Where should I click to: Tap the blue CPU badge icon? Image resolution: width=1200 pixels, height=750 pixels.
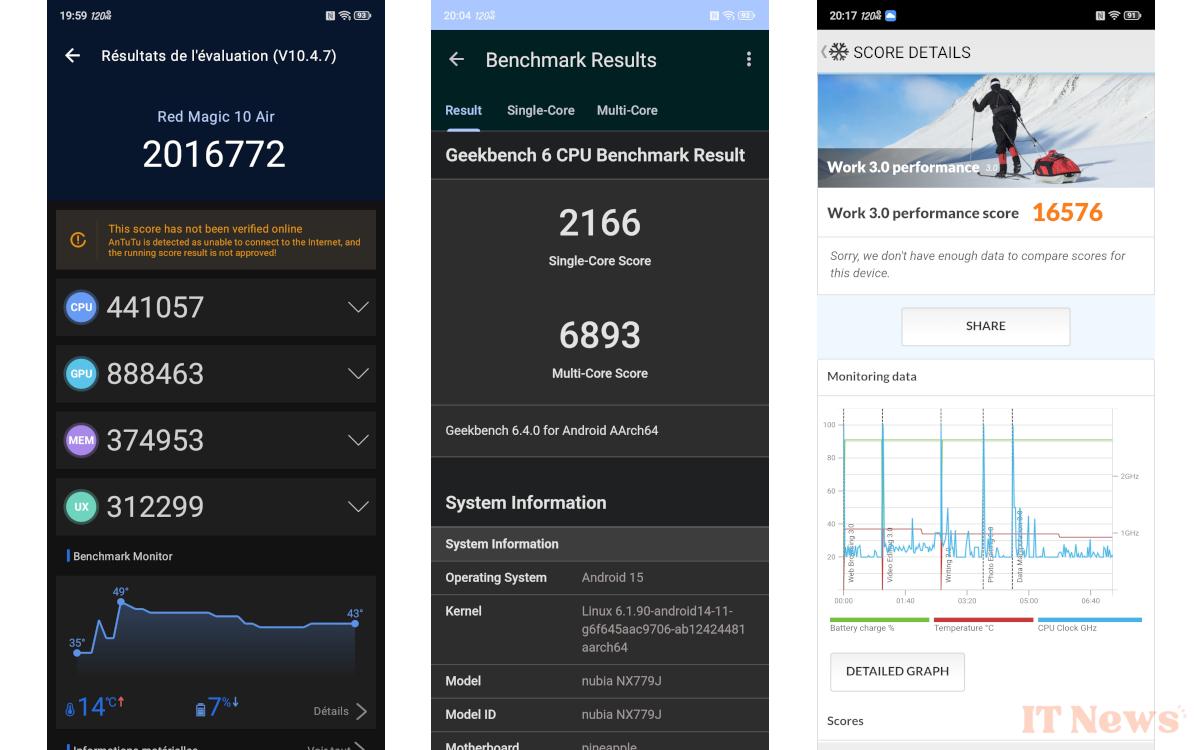pyautogui.click(x=81, y=307)
